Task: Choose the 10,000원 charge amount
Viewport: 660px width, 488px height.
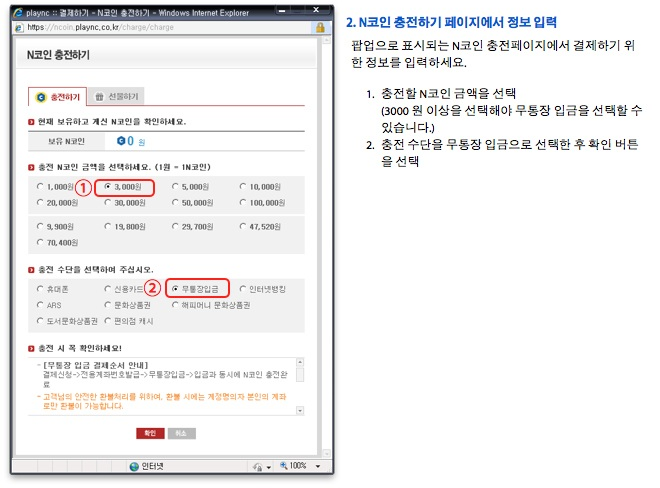Action: coord(243,187)
